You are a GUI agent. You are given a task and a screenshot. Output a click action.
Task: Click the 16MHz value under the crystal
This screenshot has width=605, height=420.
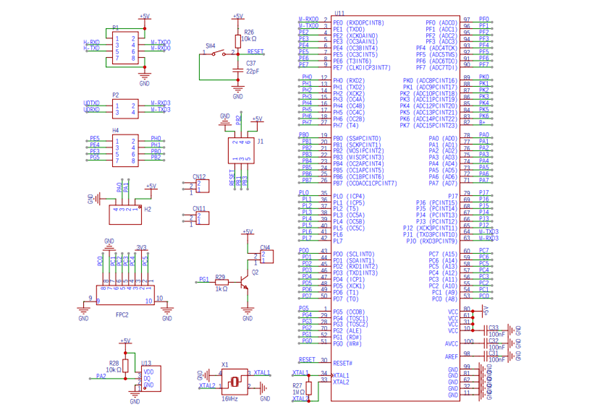pyautogui.click(x=230, y=398)
